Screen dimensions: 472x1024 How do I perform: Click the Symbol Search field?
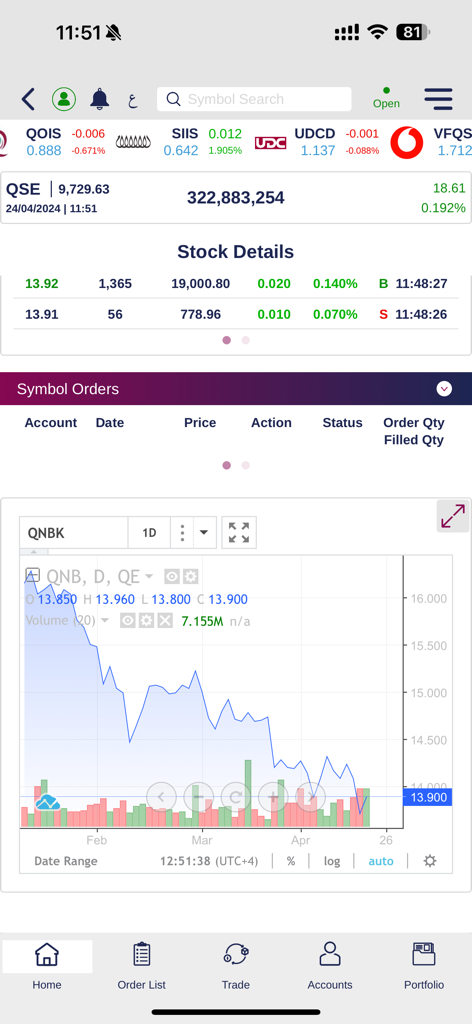click(254, 99)
